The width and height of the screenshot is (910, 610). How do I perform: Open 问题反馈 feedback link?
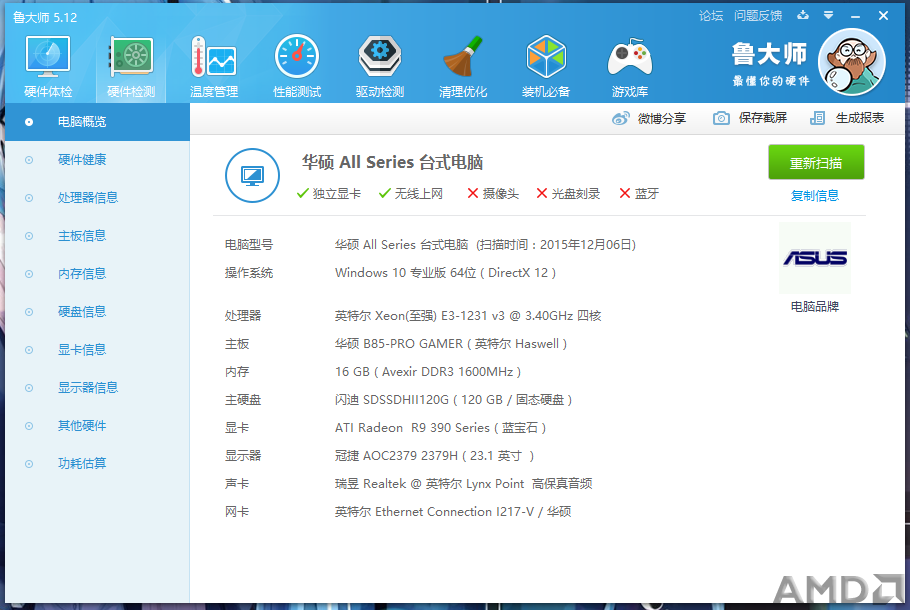[x=758, y=16]
